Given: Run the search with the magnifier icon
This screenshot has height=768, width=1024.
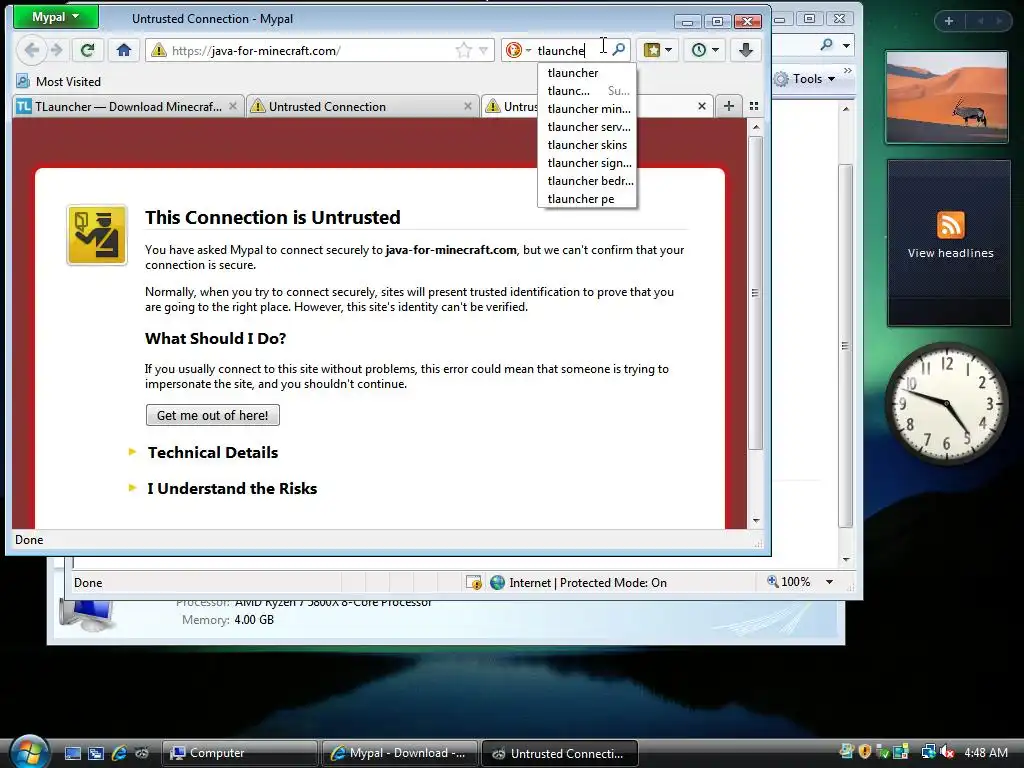Looking at the screenshot, I should click(x=618, y=50).
